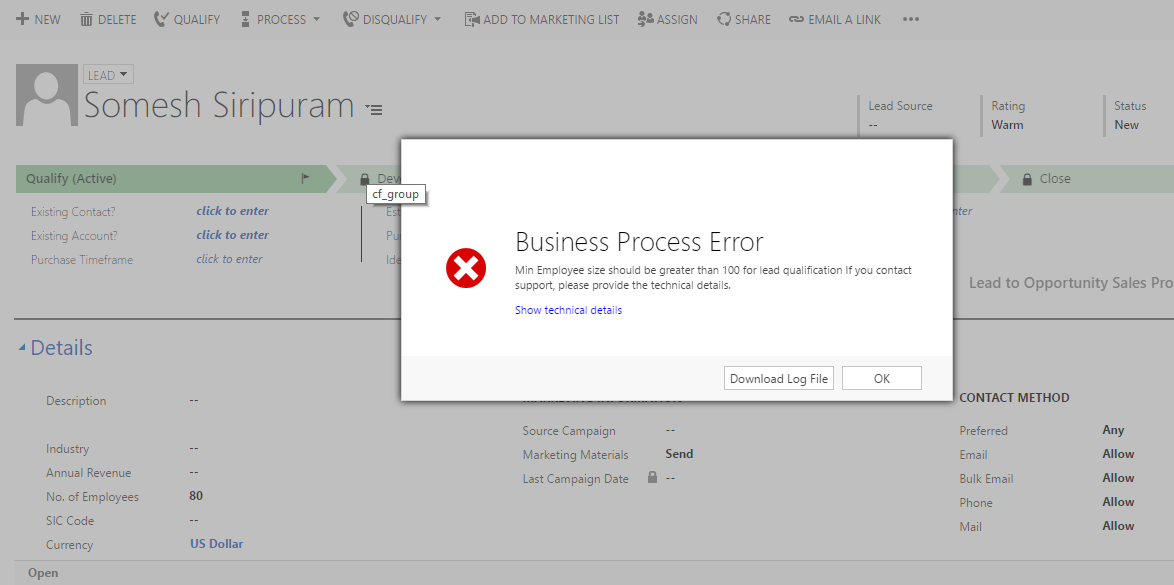The image size is (1174, 585).
Task: Collapse the Details section
Action: [x=22, y=348]
